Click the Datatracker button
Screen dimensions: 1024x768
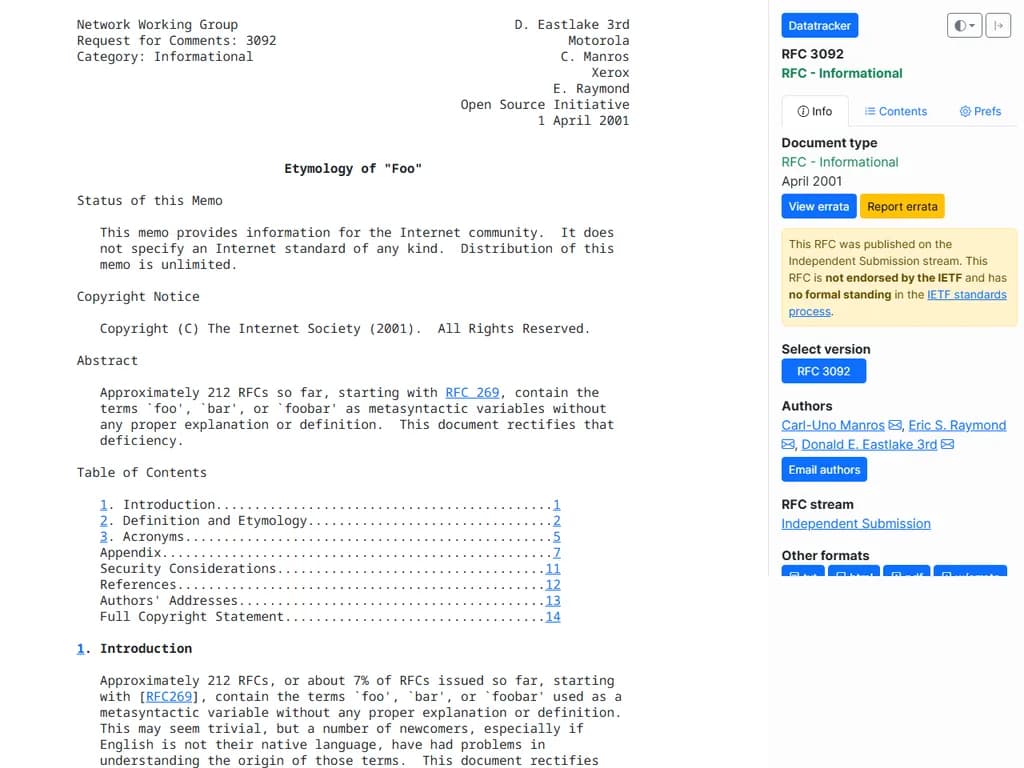pyautogui.click(x=818, y=26)
